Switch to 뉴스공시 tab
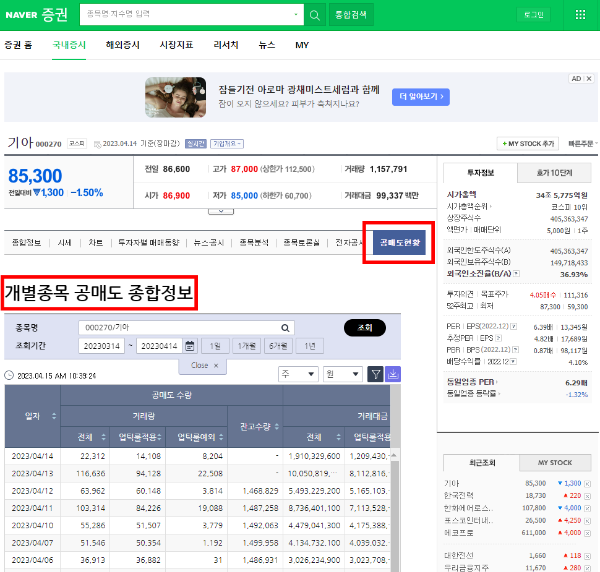 click(x=209, y=243)
